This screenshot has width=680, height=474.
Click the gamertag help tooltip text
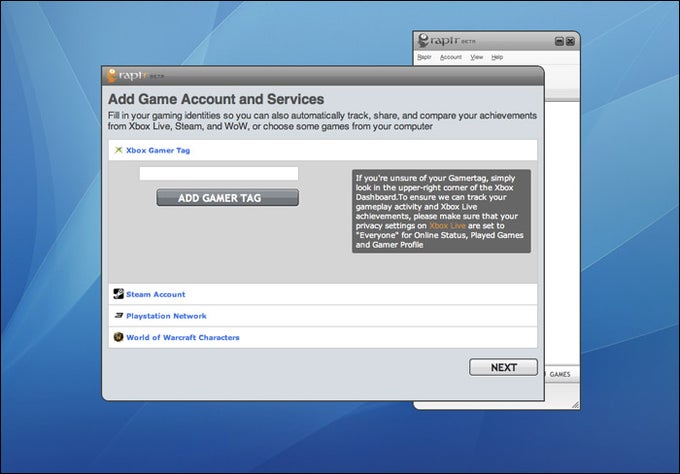[441, 211]
